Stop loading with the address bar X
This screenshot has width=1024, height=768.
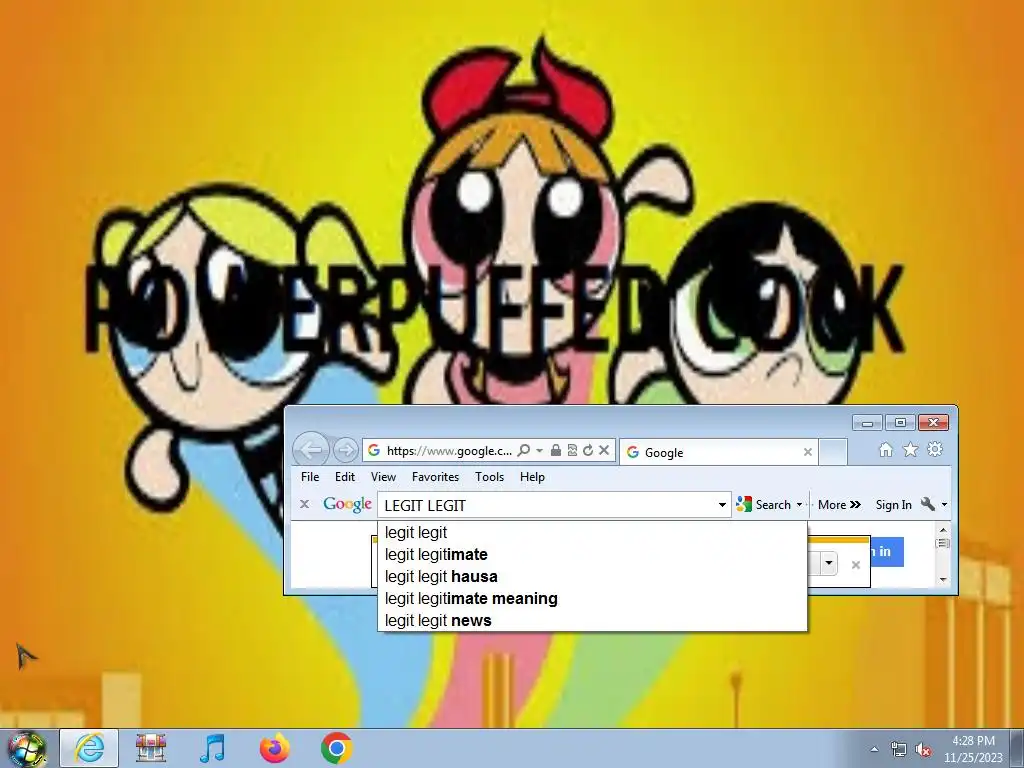(604, 450)
